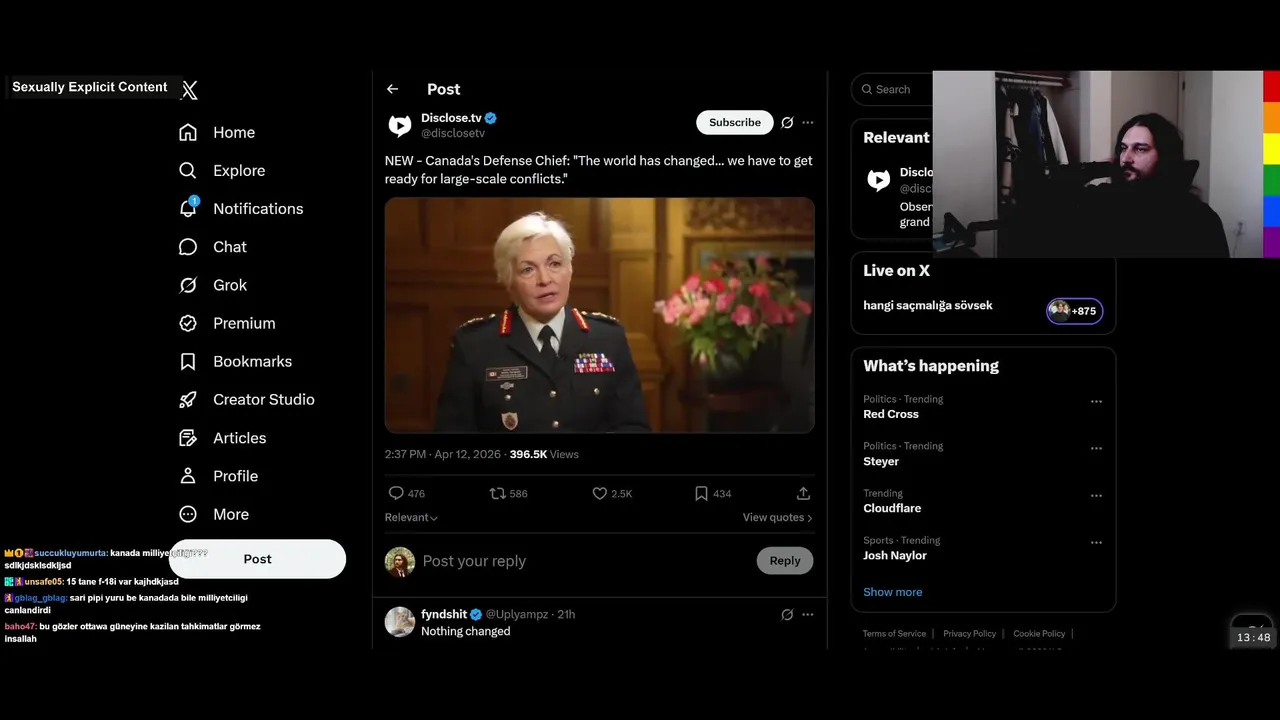Open Josh Naylor trend options menu
Screen dimensions: 1280x720
1096,542
